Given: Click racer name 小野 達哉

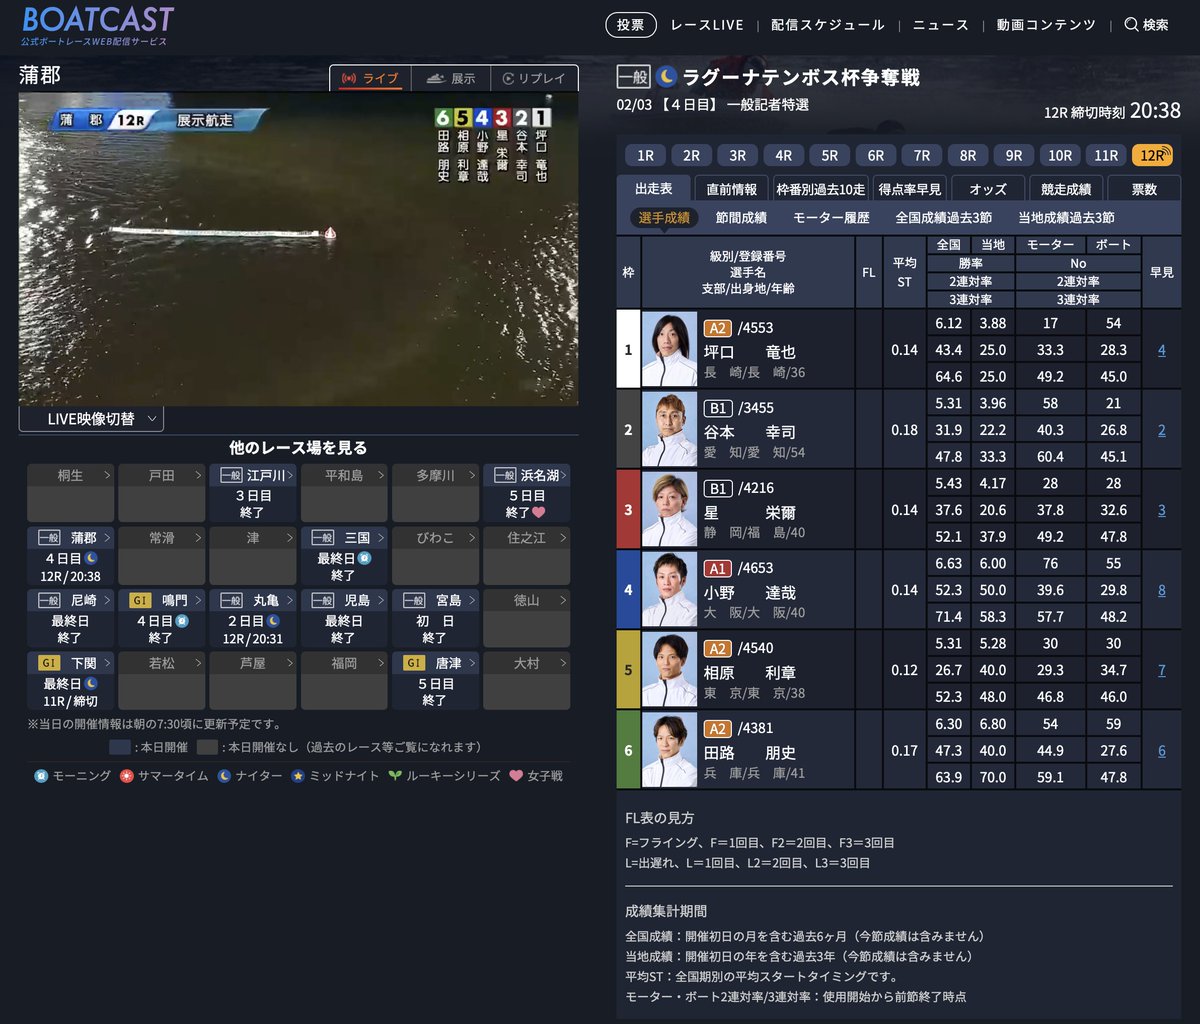Looking at the screenshot, I should pos(749,591).
